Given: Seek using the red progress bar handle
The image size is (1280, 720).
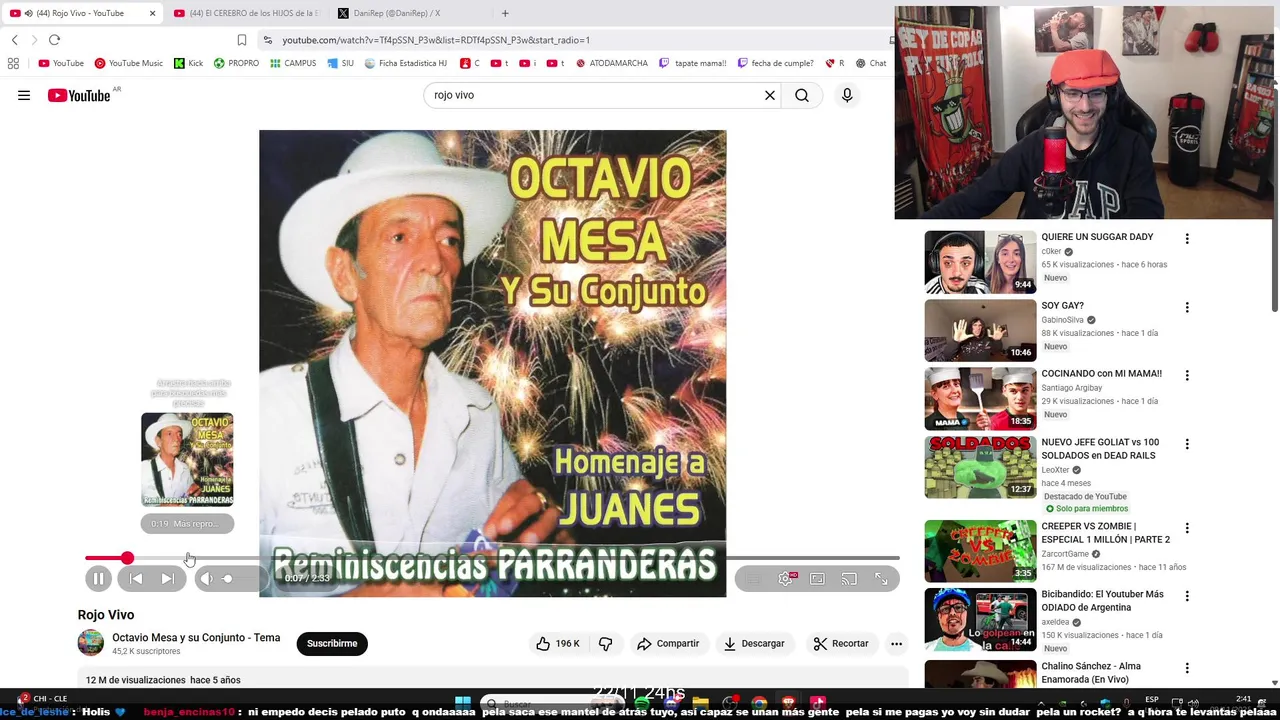Looking at the screenshot, I should tap(127, 558).
